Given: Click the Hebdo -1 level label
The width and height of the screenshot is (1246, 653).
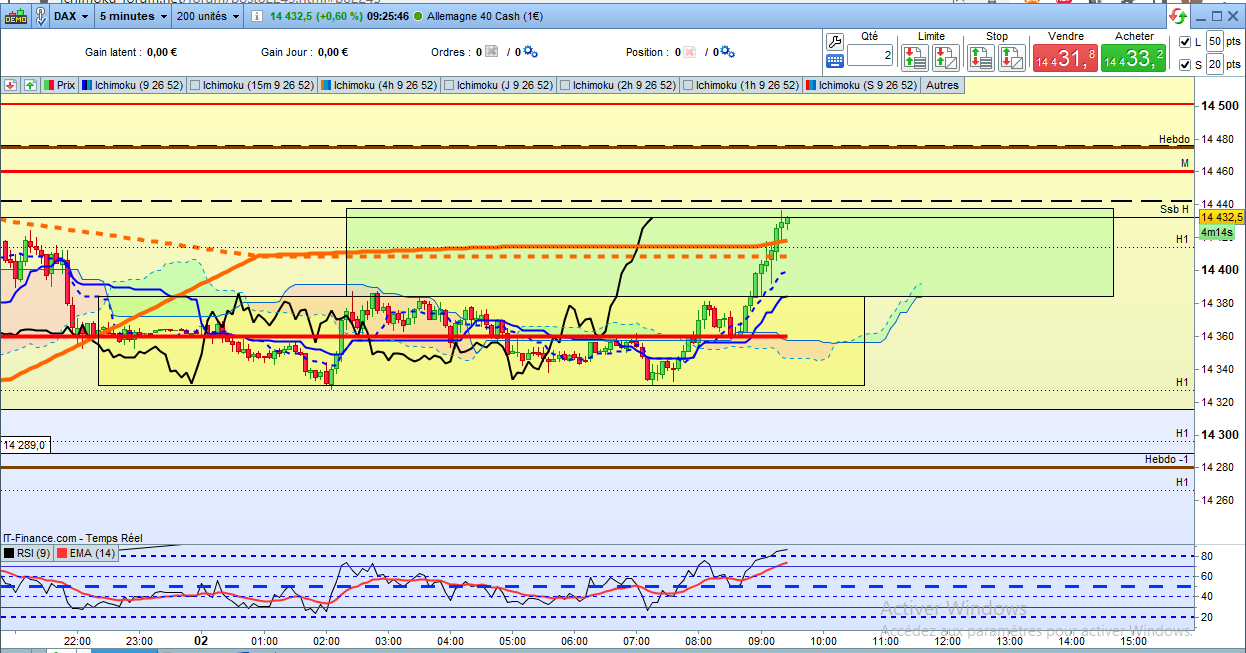Looking at the screenshot, I should (x=1168, y=459).
